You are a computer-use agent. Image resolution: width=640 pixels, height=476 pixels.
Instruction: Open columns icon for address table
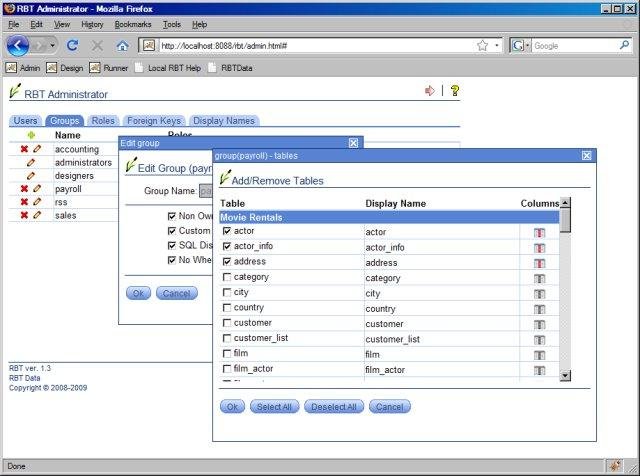tap(539, 263)
